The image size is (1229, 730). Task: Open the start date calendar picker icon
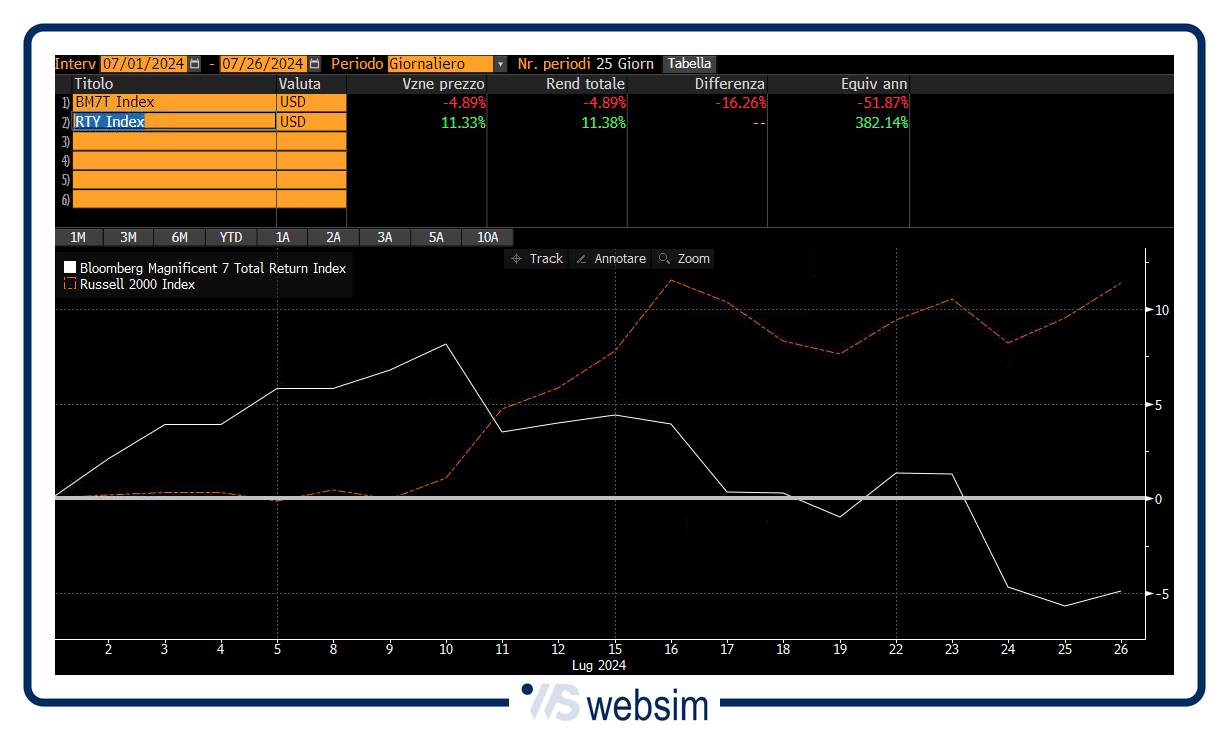coord(195,64)
